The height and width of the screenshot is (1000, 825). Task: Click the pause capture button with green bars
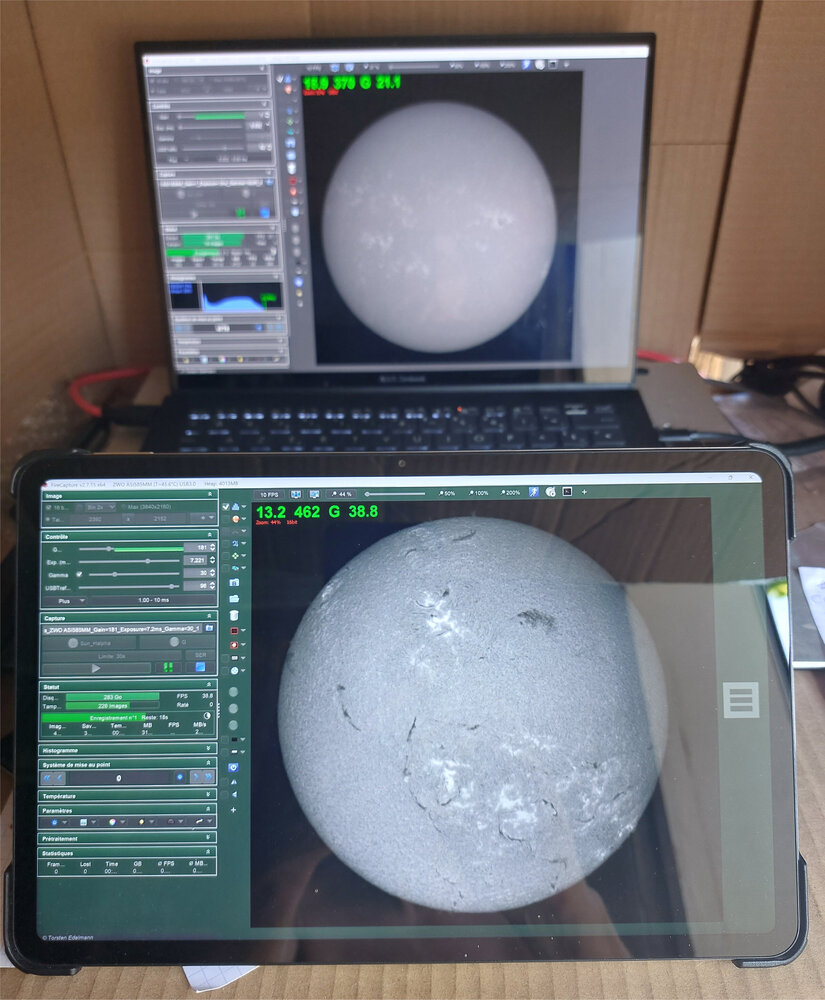pyautogui.click(x=168, y=667)
